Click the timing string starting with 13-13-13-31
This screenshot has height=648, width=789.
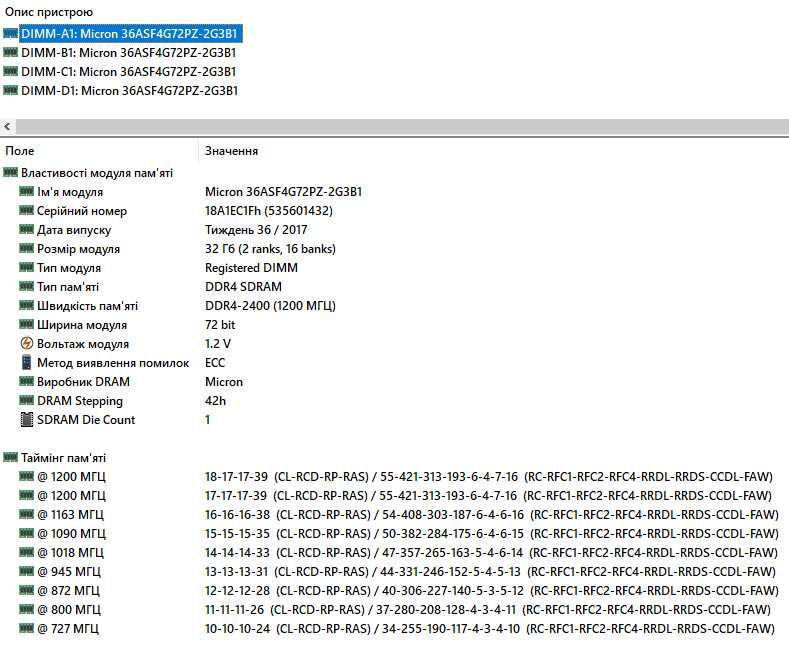[490, 572]
